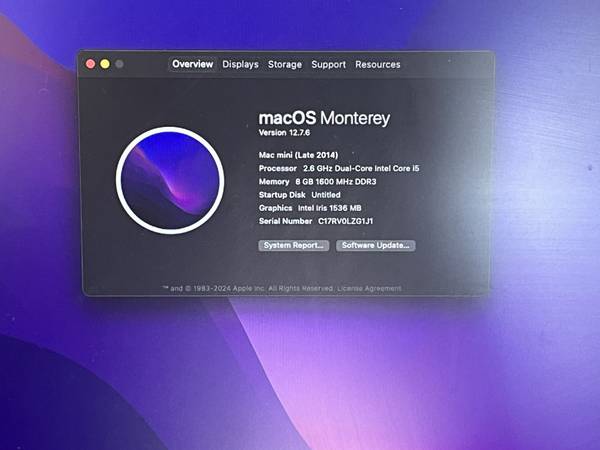
Task: Open the License Agreement link
Action: pos(369,288)
